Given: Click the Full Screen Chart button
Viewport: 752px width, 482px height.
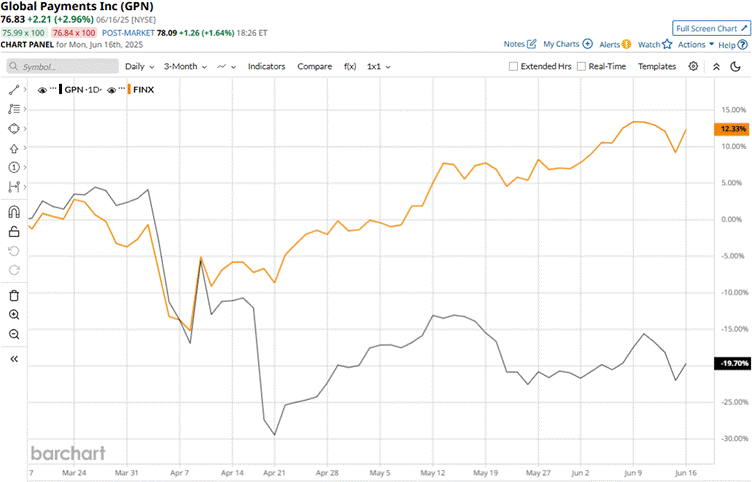Looking at the screenshot, I should (711, 28).
